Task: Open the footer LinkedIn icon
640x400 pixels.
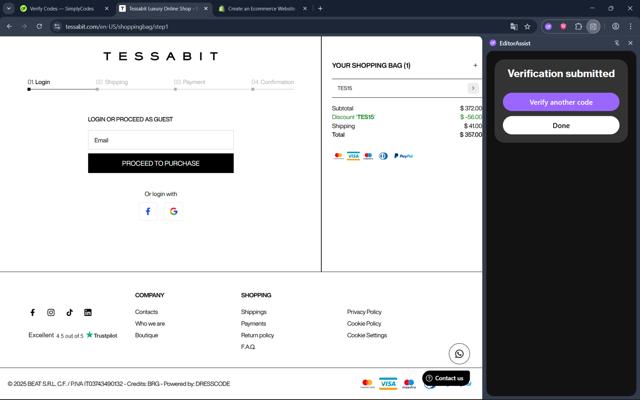Action: coord(88,312)
